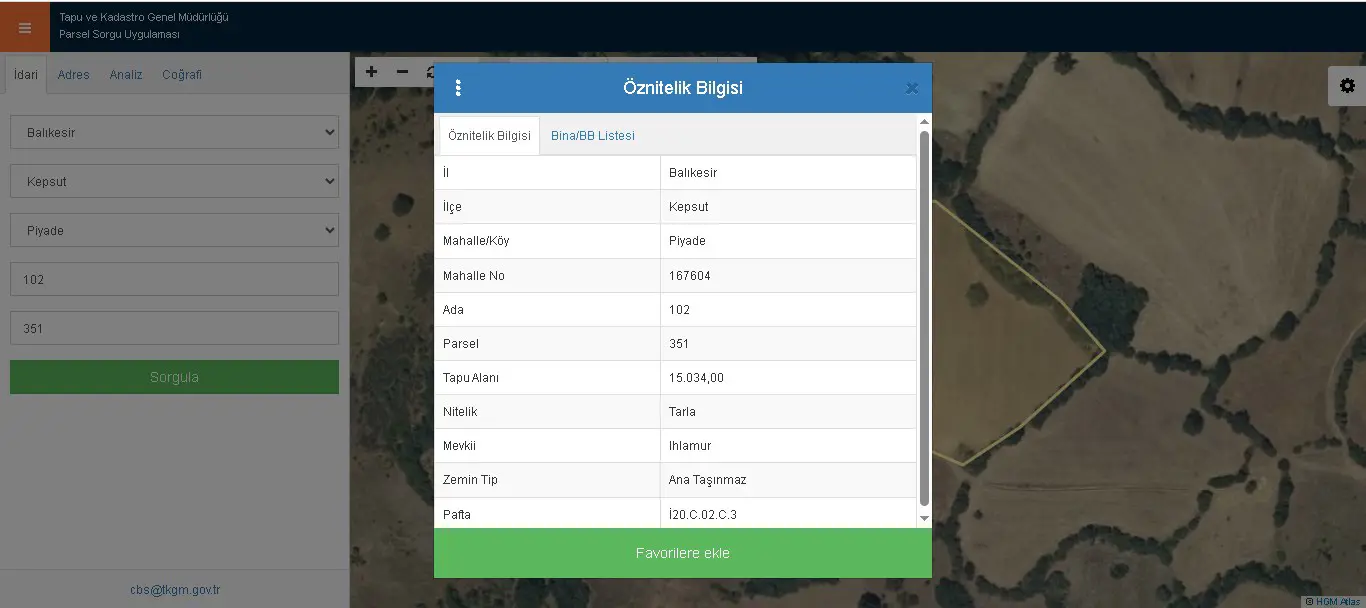The height and width of the screenshot is (608, 1366).
Task: Open the cbs@tkgm.gov.tr email link
Action: (x=175, y=590)
